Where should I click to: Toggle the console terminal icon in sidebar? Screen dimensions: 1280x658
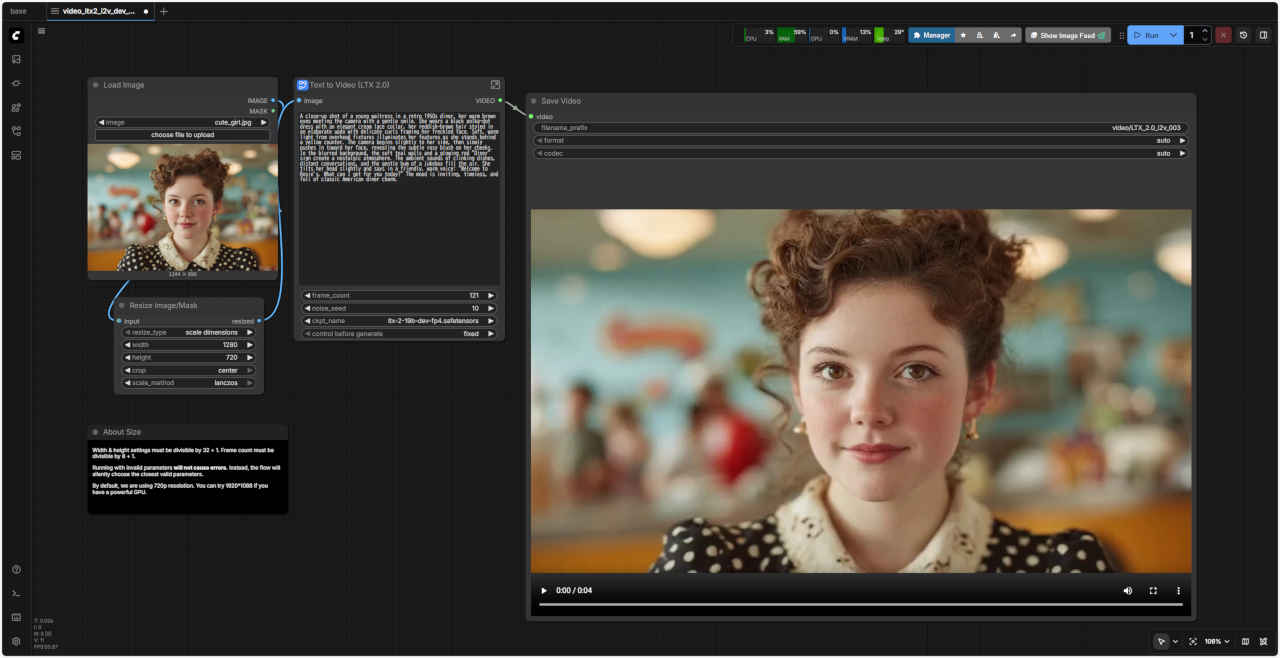click(x=16, y=593)
